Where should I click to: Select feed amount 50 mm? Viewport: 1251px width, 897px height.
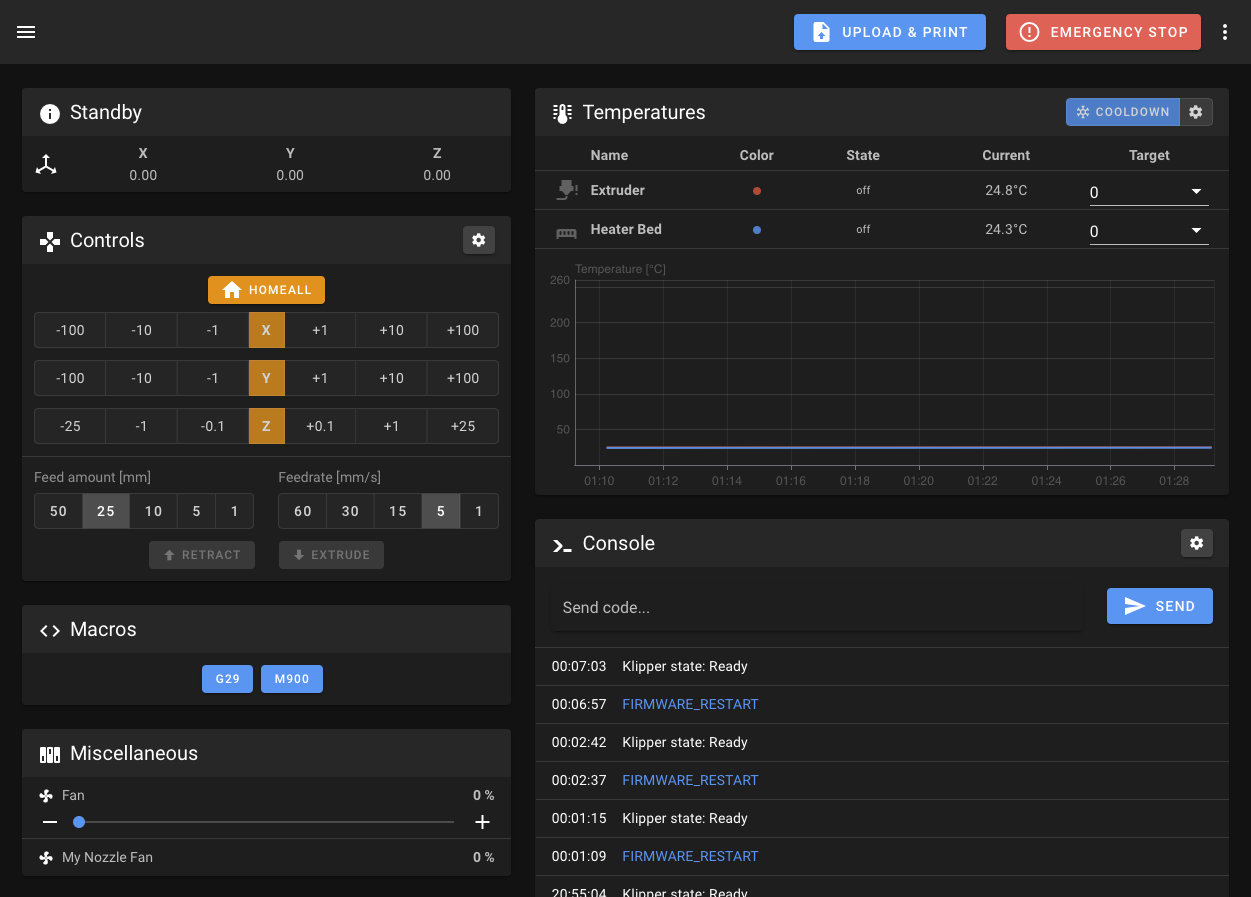(x=58, y=511)
